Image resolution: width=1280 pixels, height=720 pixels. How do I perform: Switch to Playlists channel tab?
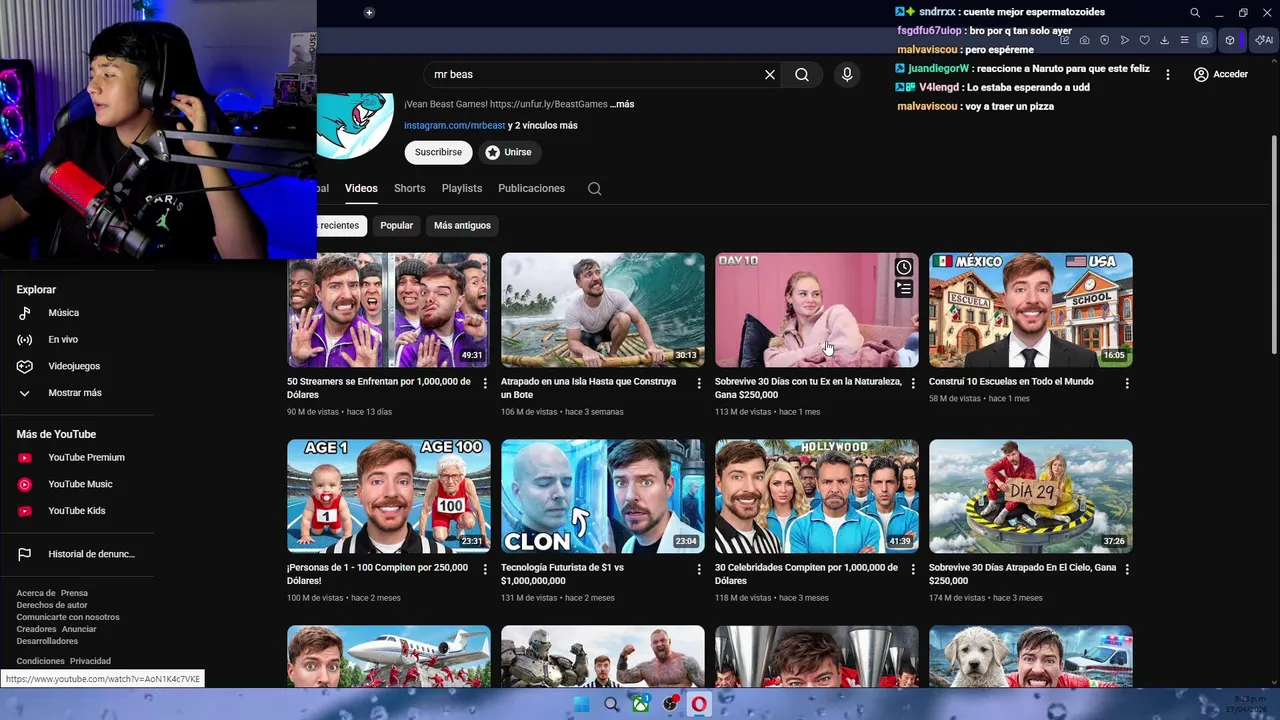(462, 188)
